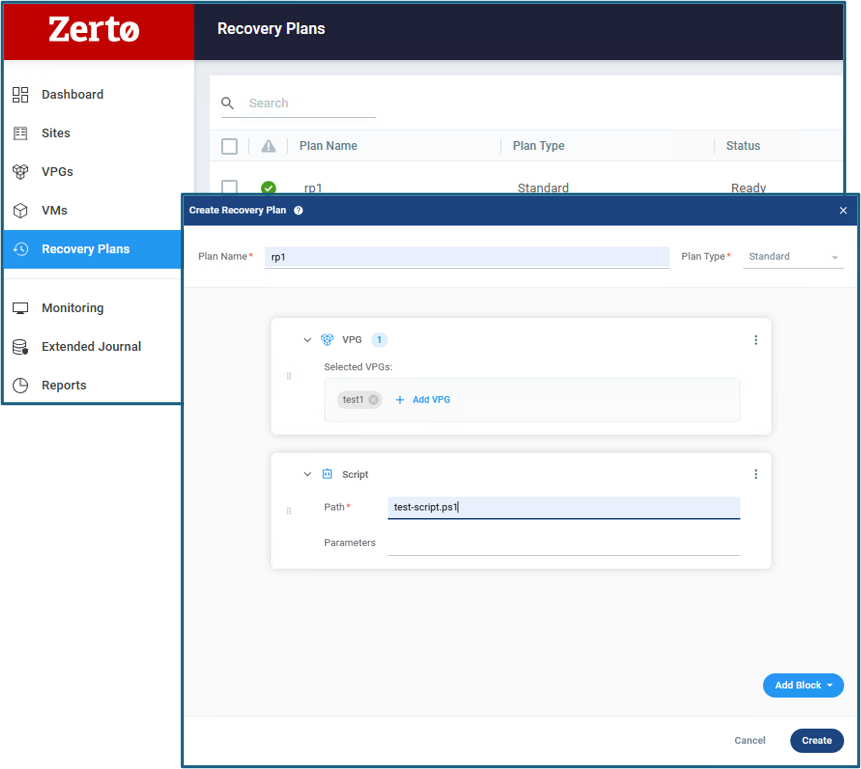Screen dimensions: 861x769
Task: Select Recovery Plans in sidebar
Action: (x=93, y=249)
